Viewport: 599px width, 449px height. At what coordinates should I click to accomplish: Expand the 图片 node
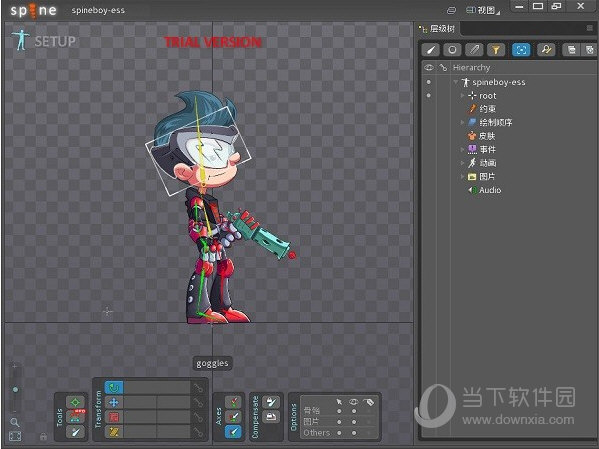[462, 176]
